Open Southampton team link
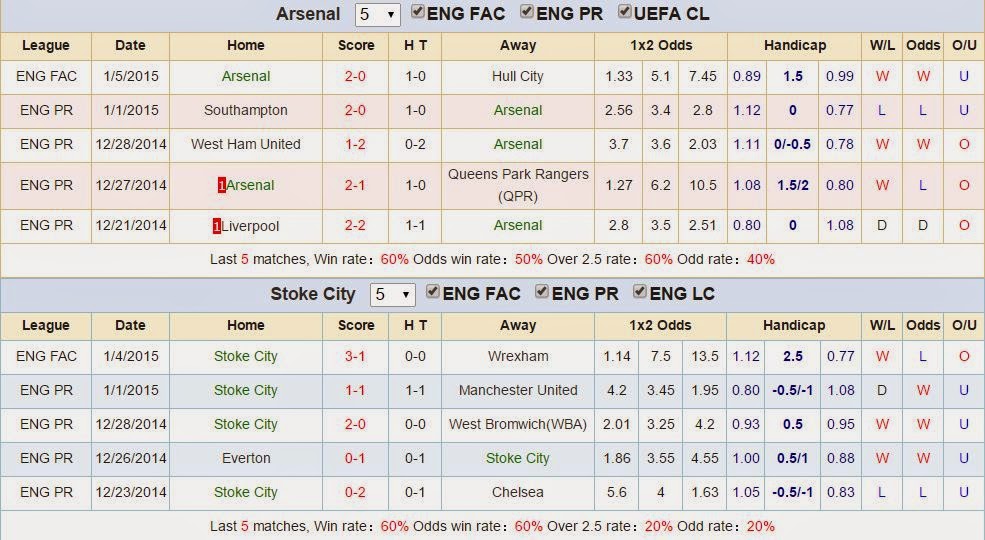This screenshot has width=985, height=540. (x=246, y=111)
